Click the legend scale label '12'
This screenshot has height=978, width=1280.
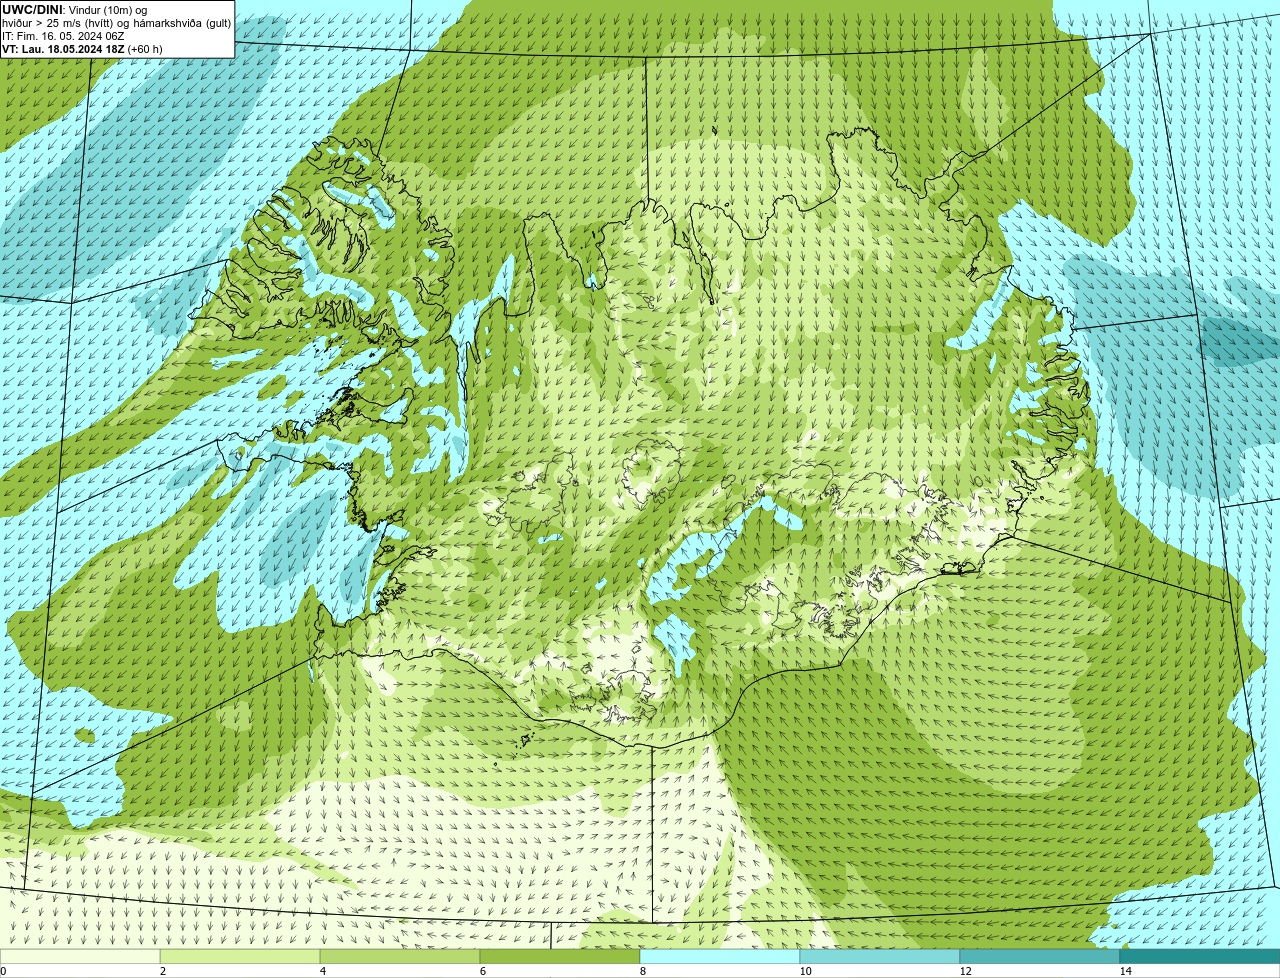tap(965, 971)
